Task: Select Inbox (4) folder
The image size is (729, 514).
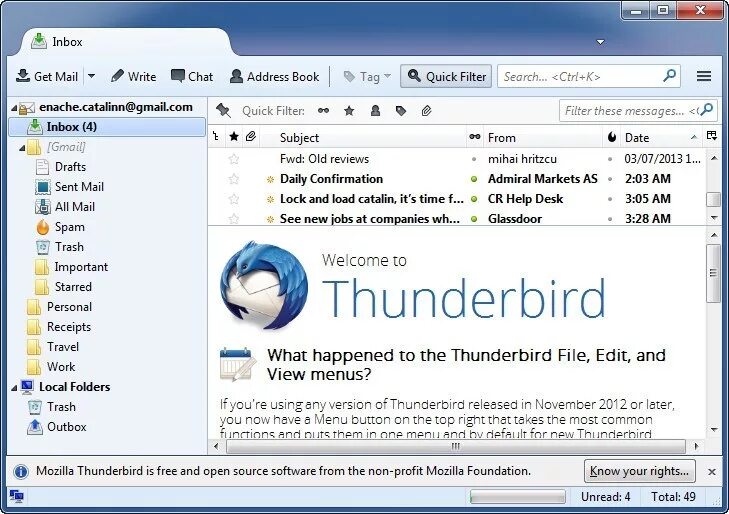Action: (107, 127)
